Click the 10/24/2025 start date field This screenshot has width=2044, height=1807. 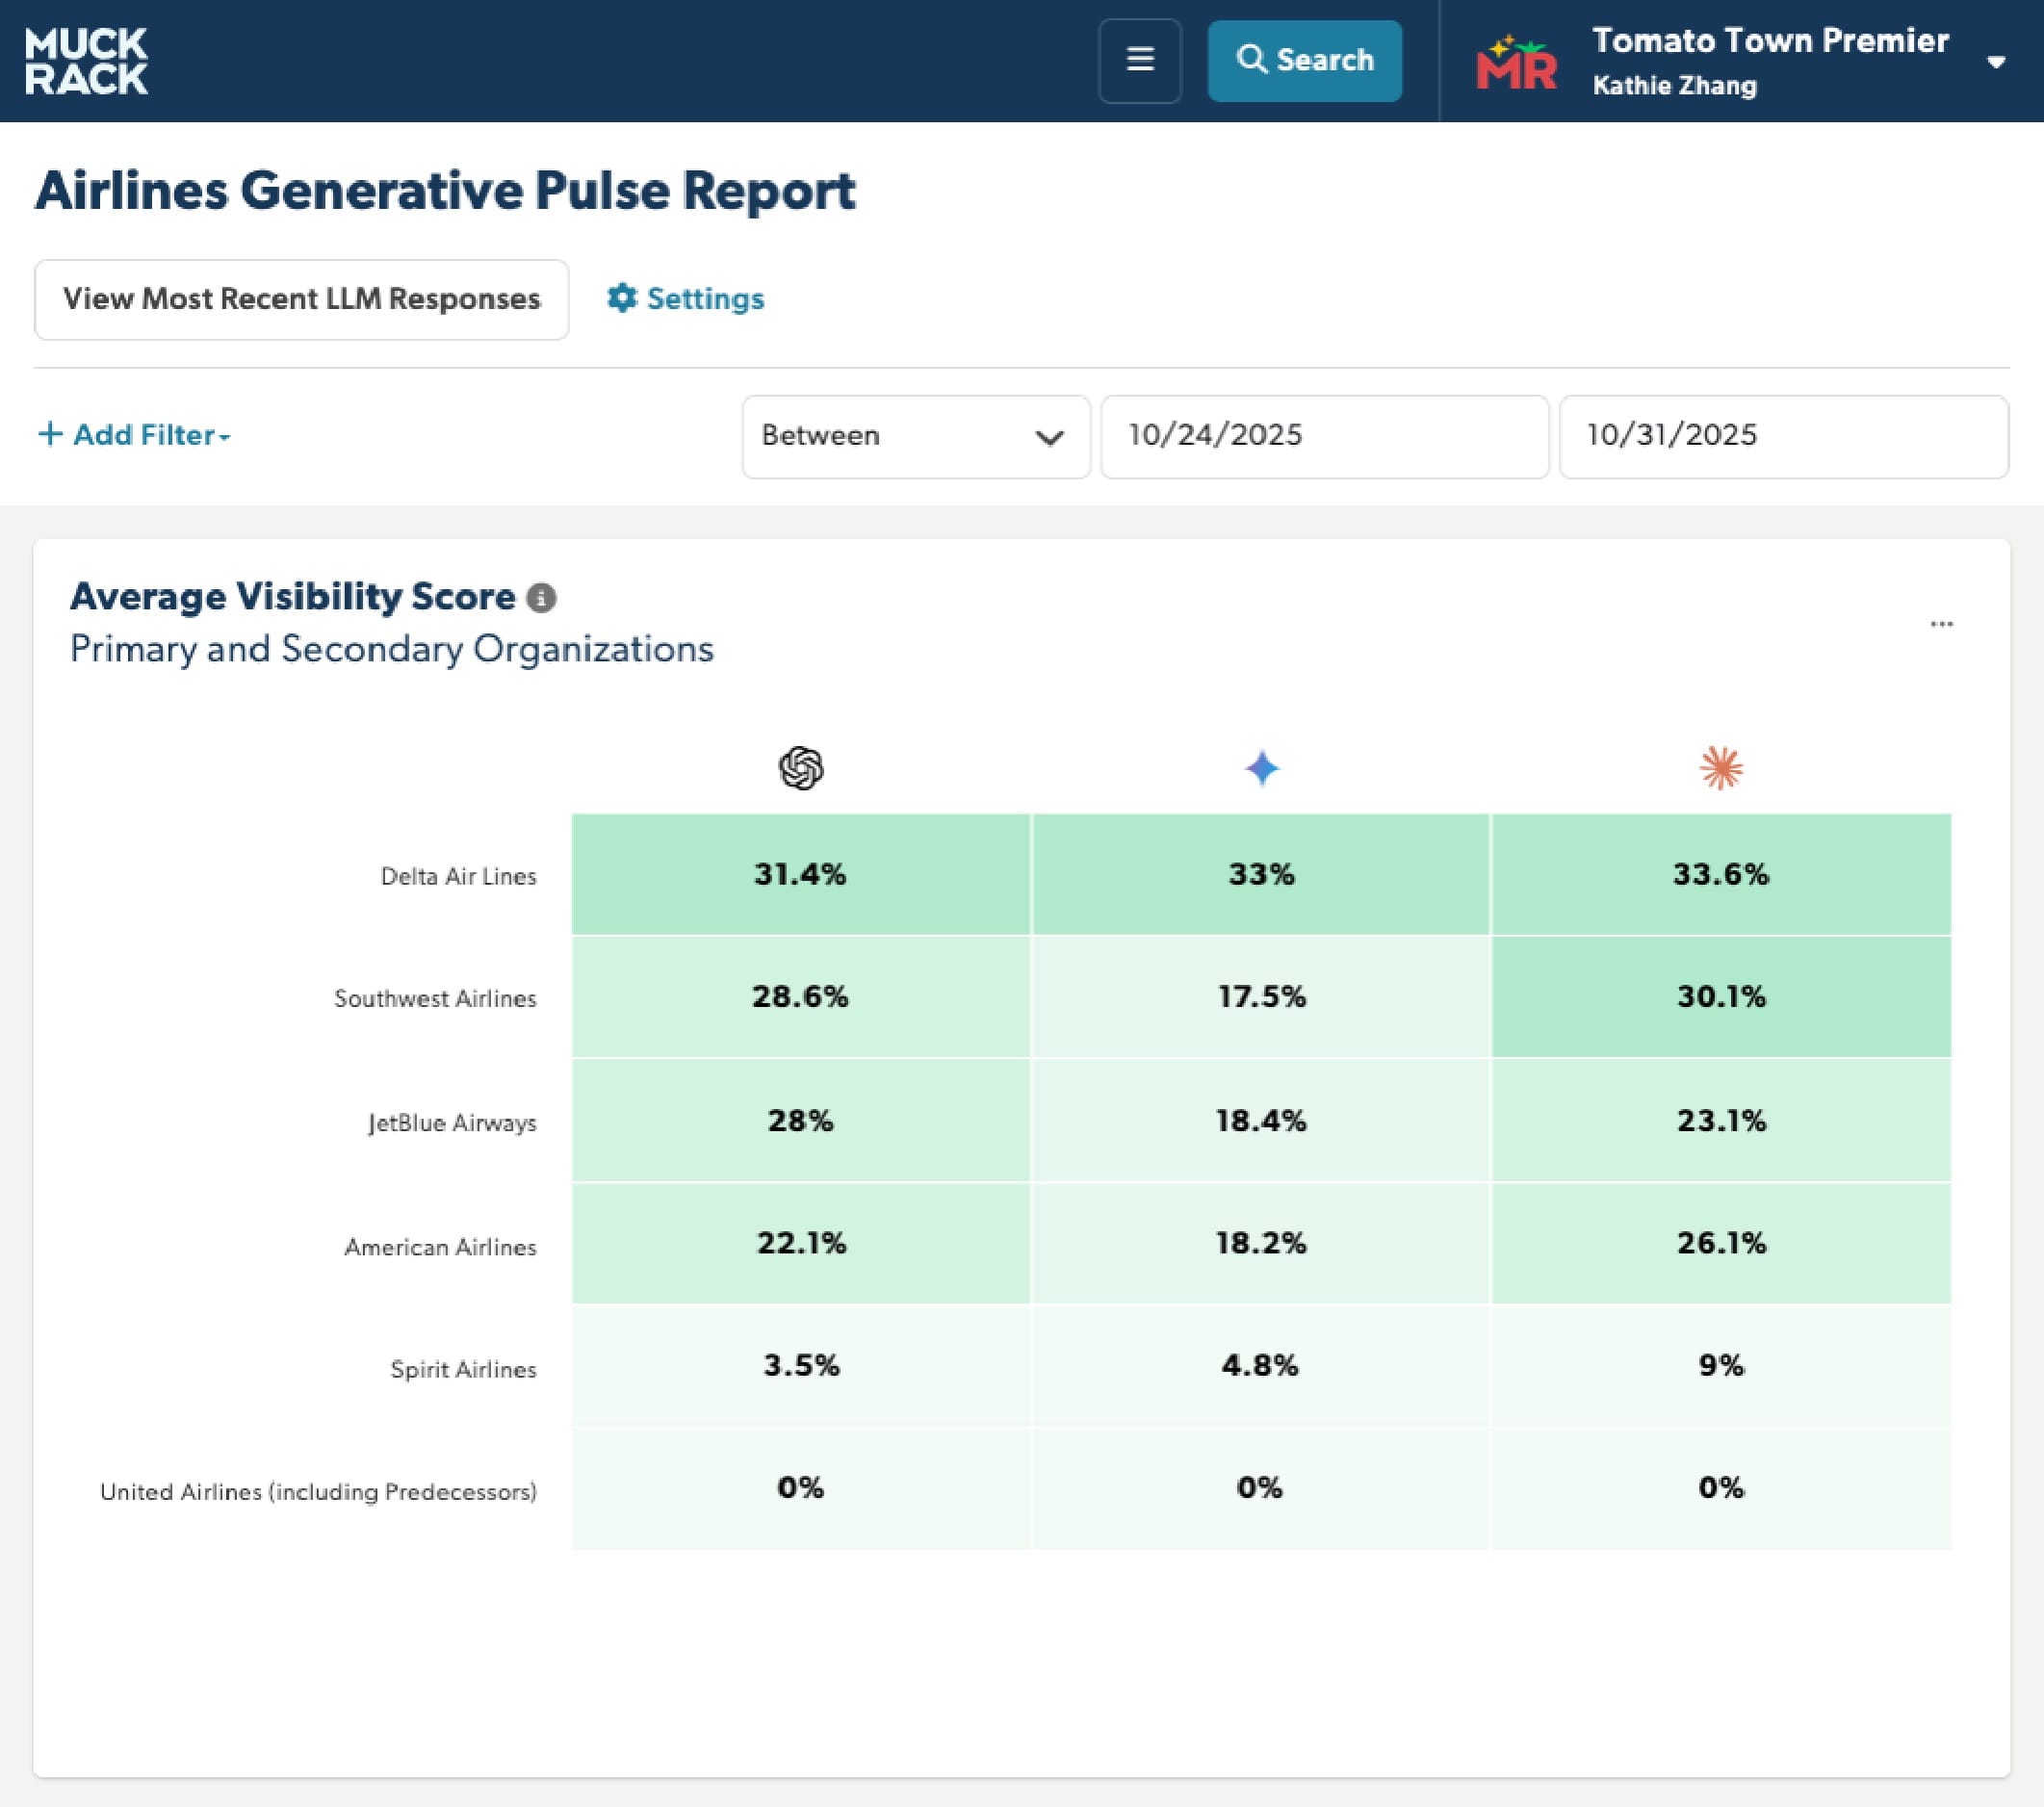pyautogui.click(x=1324, y=436)
